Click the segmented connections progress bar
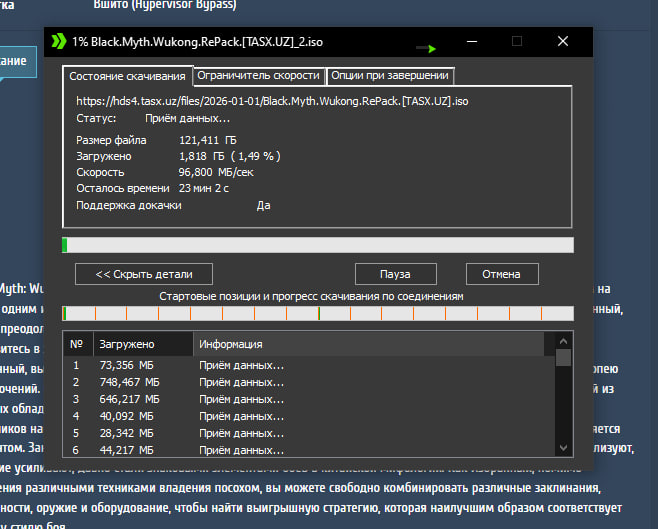The width and height of the screenshot is (658, 529). tap(317, 313)
